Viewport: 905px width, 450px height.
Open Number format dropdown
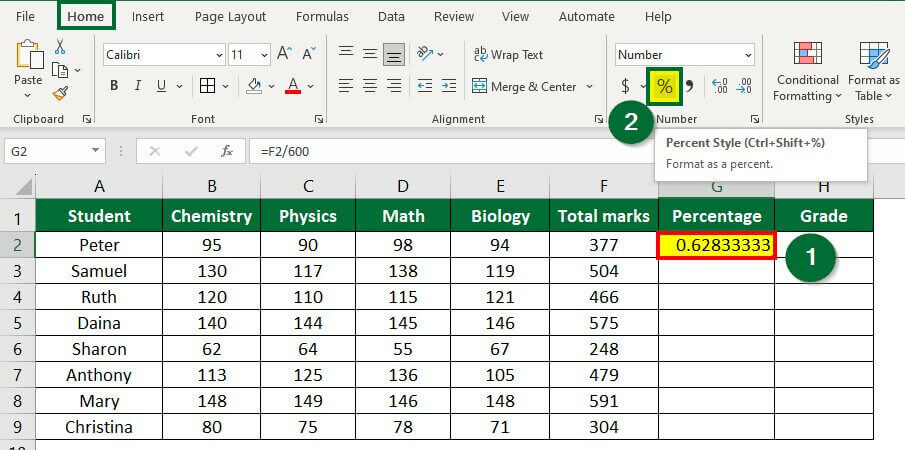click(748, 55)
